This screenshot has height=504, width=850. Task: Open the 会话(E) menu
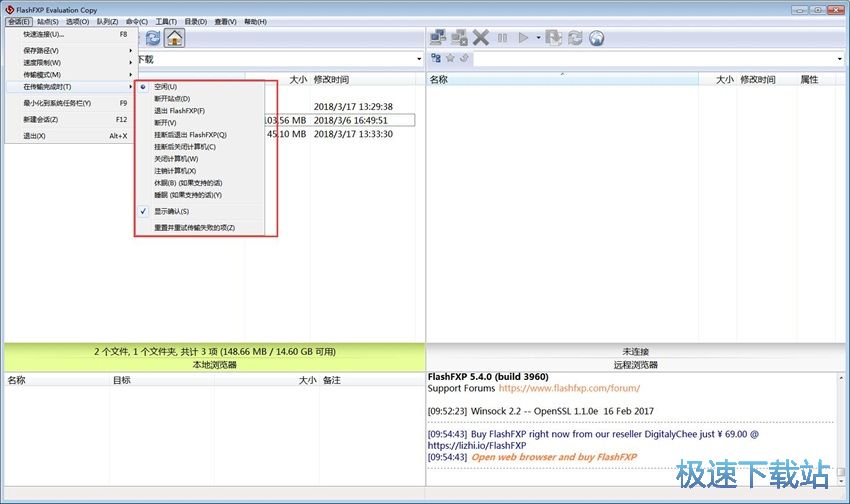click(x=19, y=22)
